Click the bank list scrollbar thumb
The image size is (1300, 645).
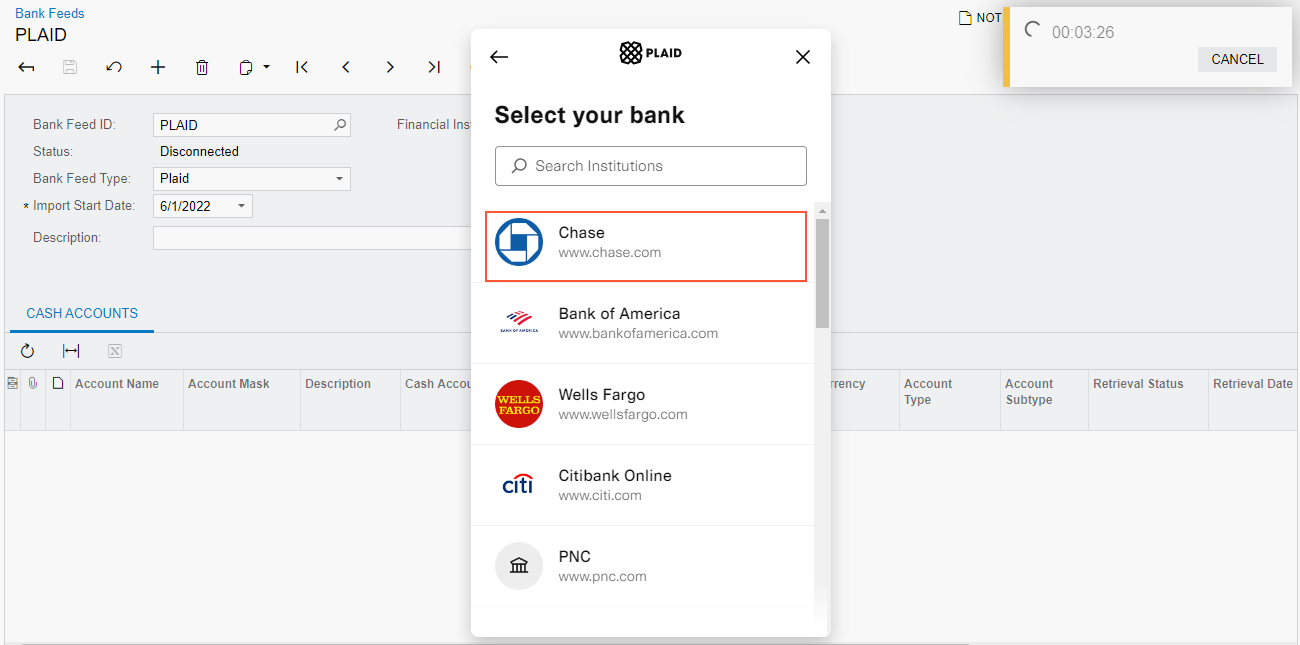click(822, 273)
